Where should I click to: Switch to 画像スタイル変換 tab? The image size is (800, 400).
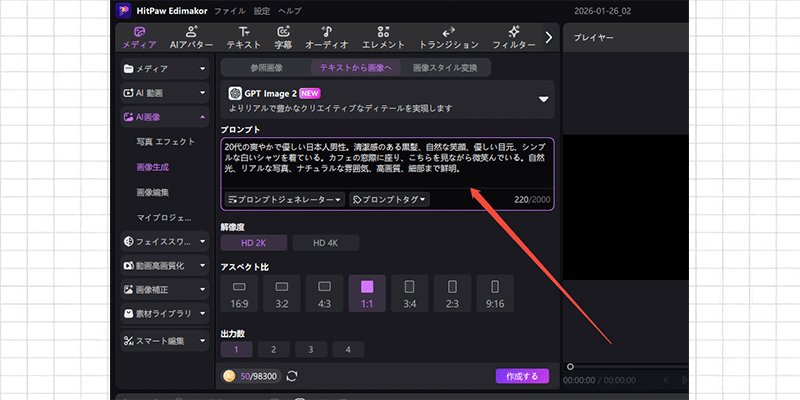(x=445, y=67)
